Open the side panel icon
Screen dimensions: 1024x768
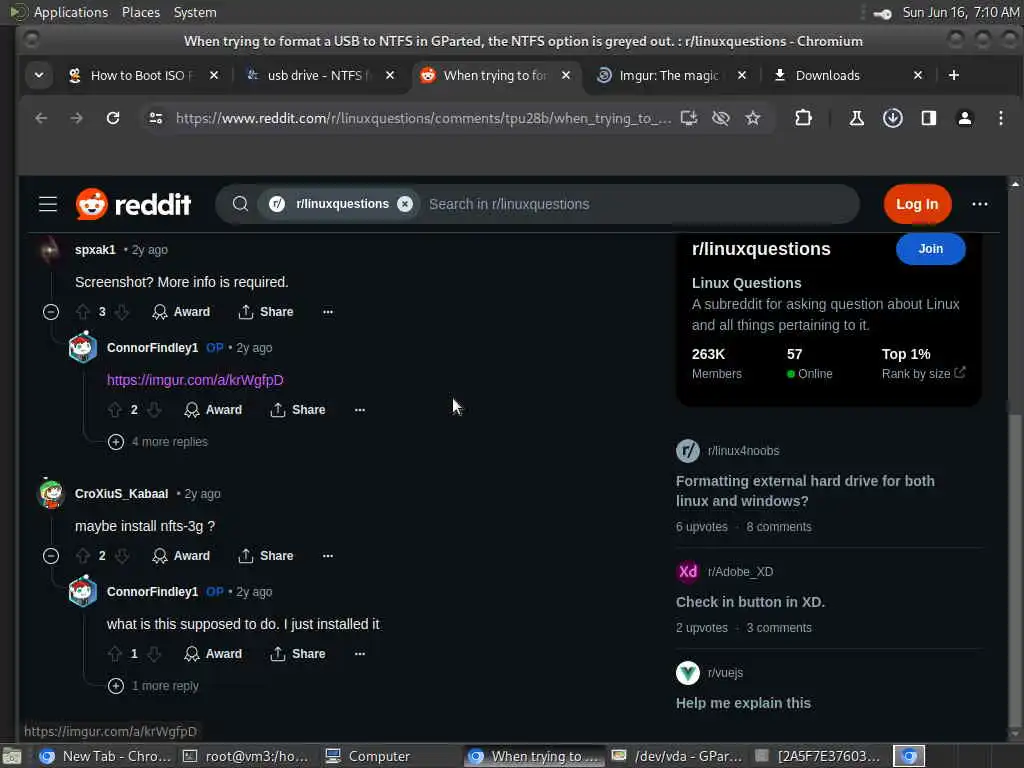pos(929,118)
